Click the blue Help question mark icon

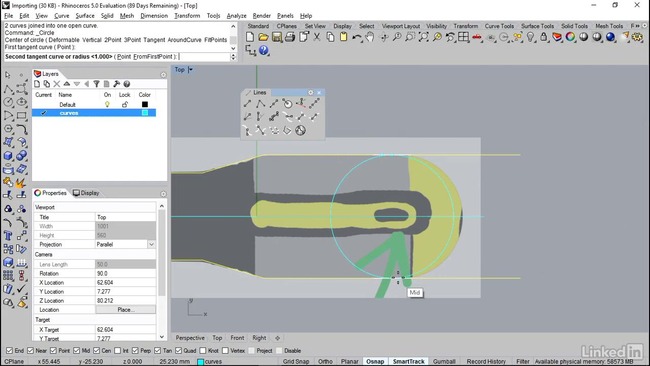pyautogui.click(x=264, y=51)
